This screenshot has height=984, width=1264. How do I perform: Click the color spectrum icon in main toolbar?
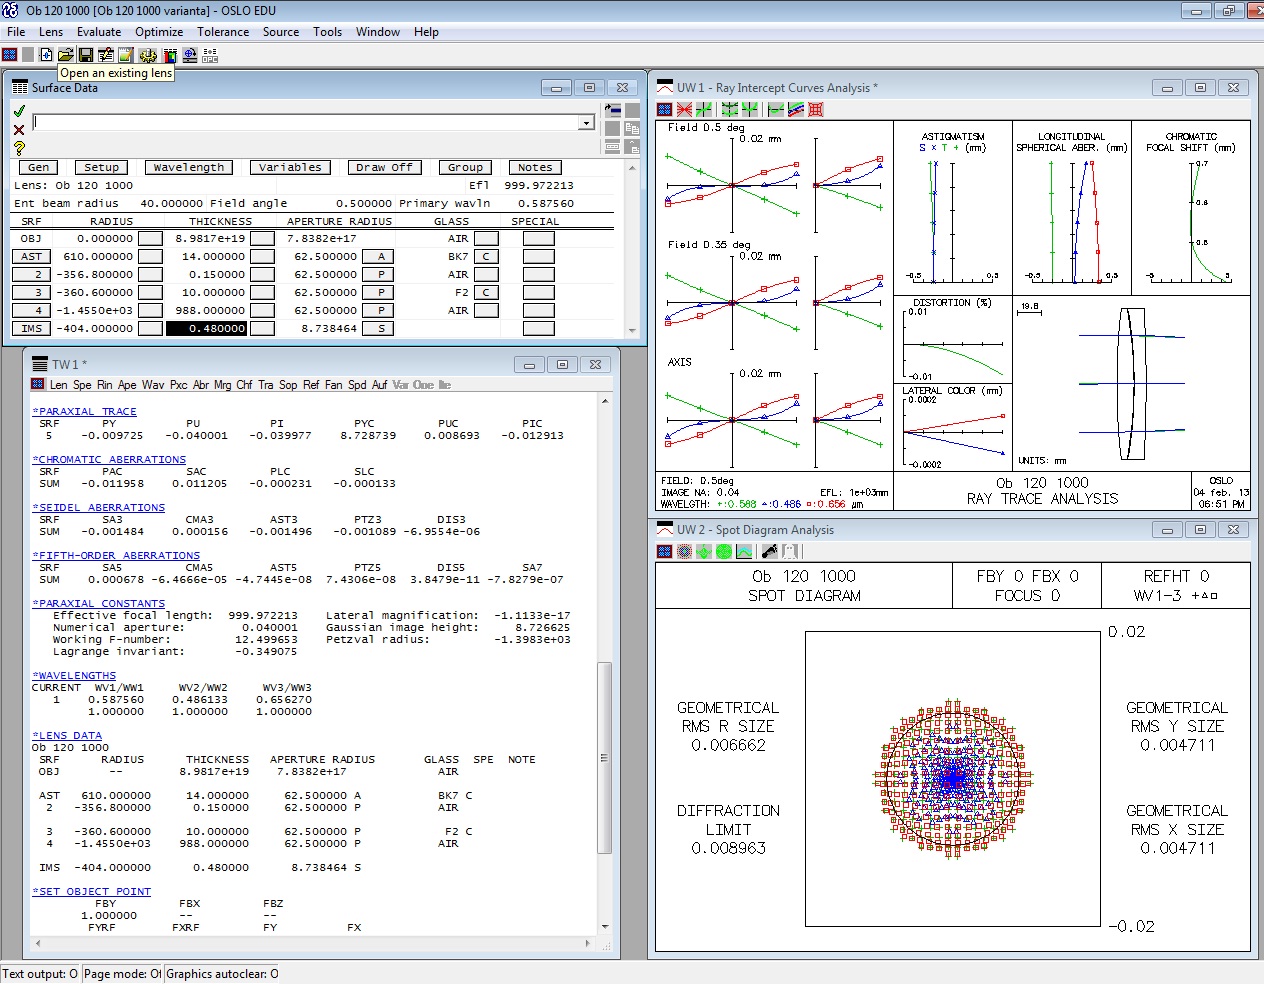coord(169,55)
